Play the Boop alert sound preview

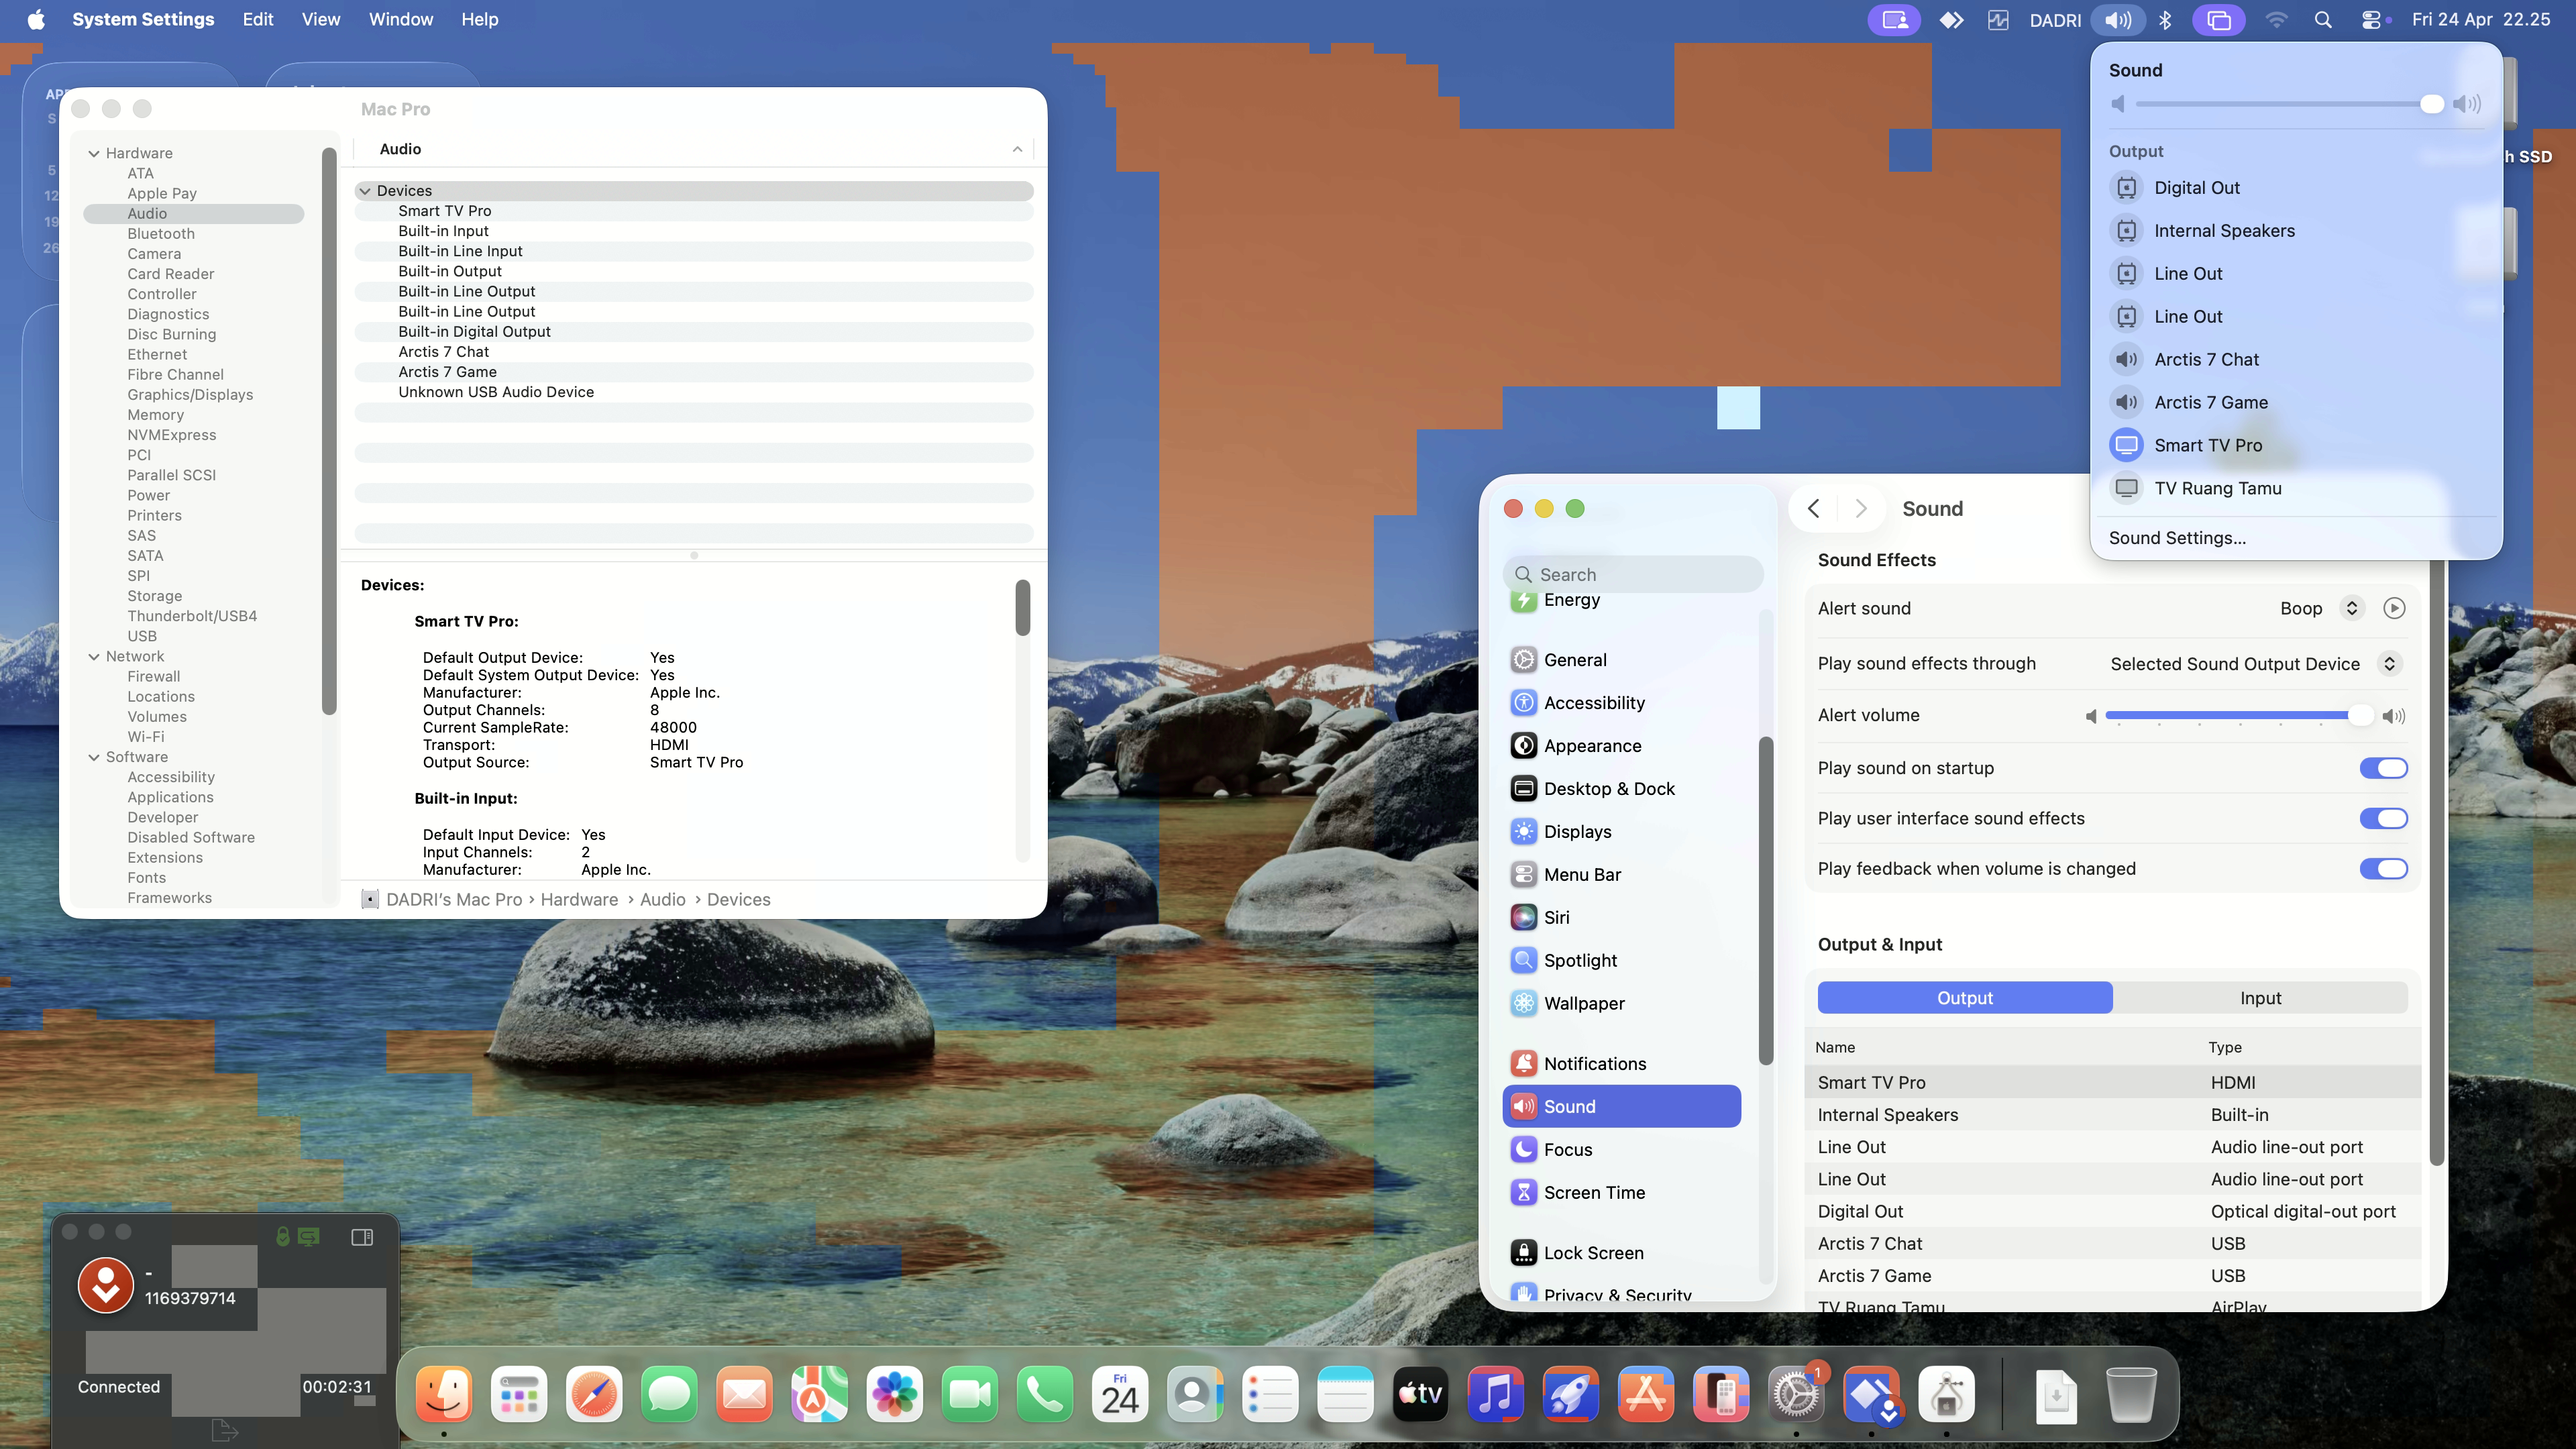coord(2394,608)
